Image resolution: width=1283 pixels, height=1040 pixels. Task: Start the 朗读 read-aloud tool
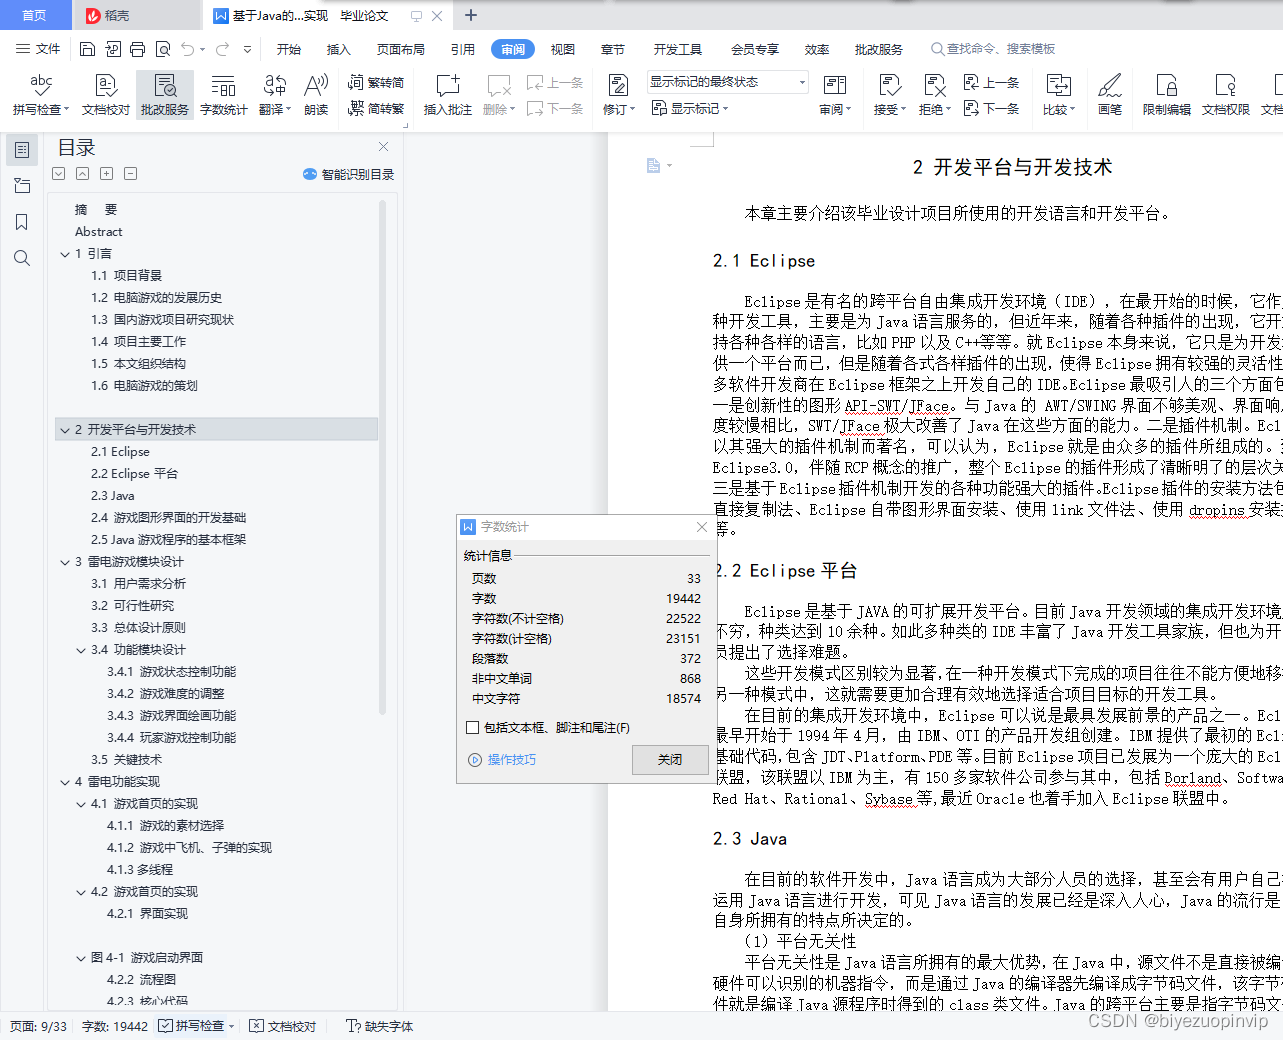pos(316,95)
